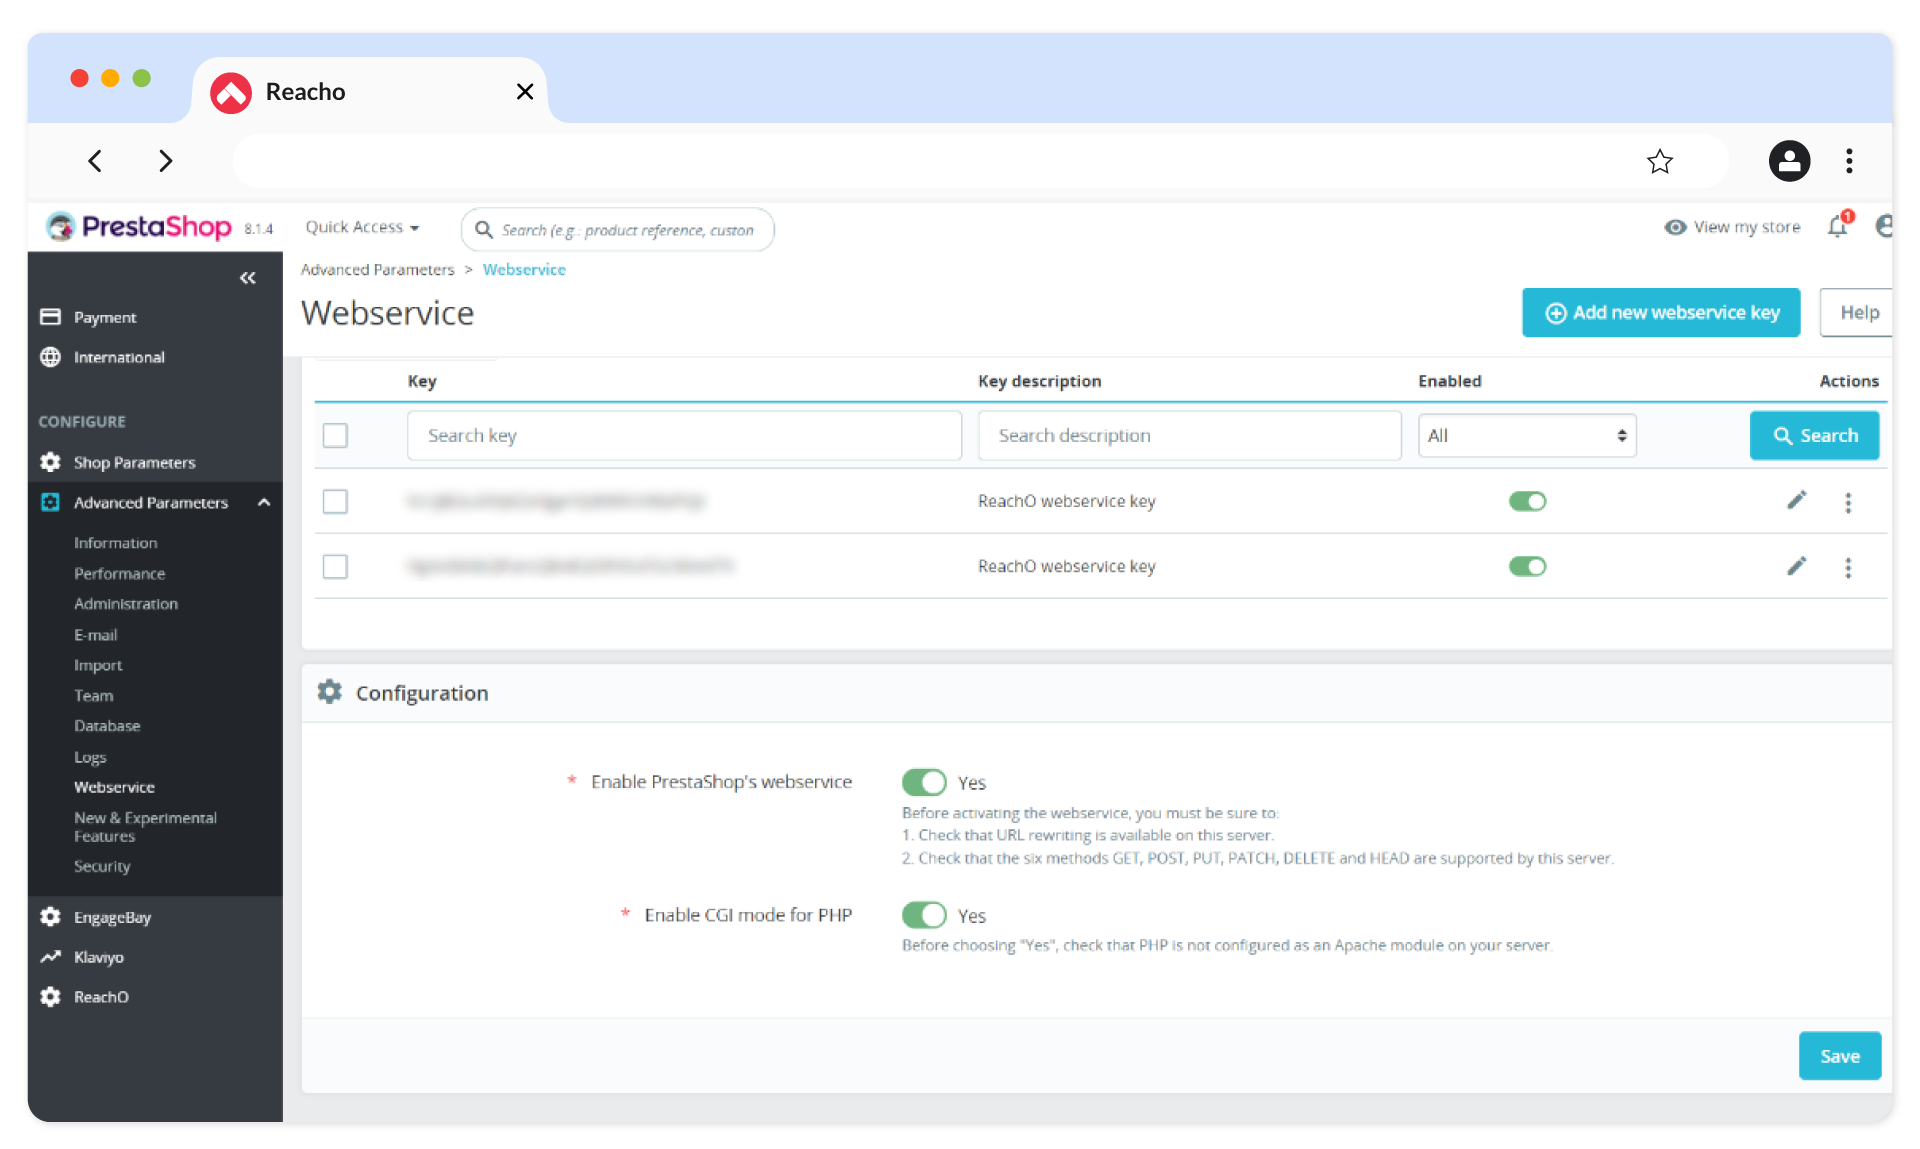Click Add new webservice key button
The height and width of the screenshot is (1149, 1920).
click(1660, 313)
